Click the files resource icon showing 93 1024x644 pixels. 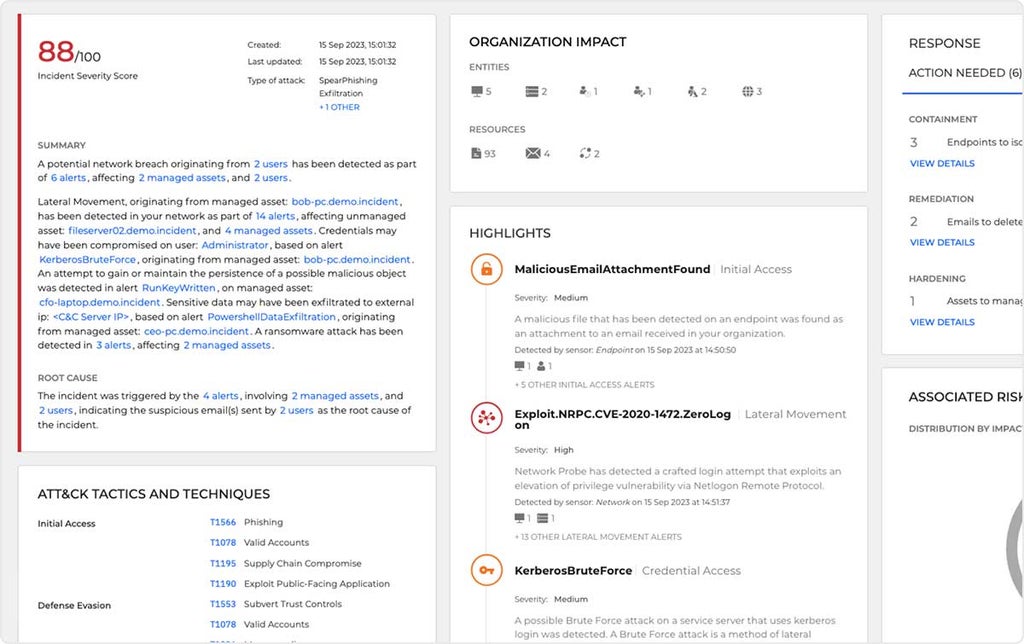[476, 153]
